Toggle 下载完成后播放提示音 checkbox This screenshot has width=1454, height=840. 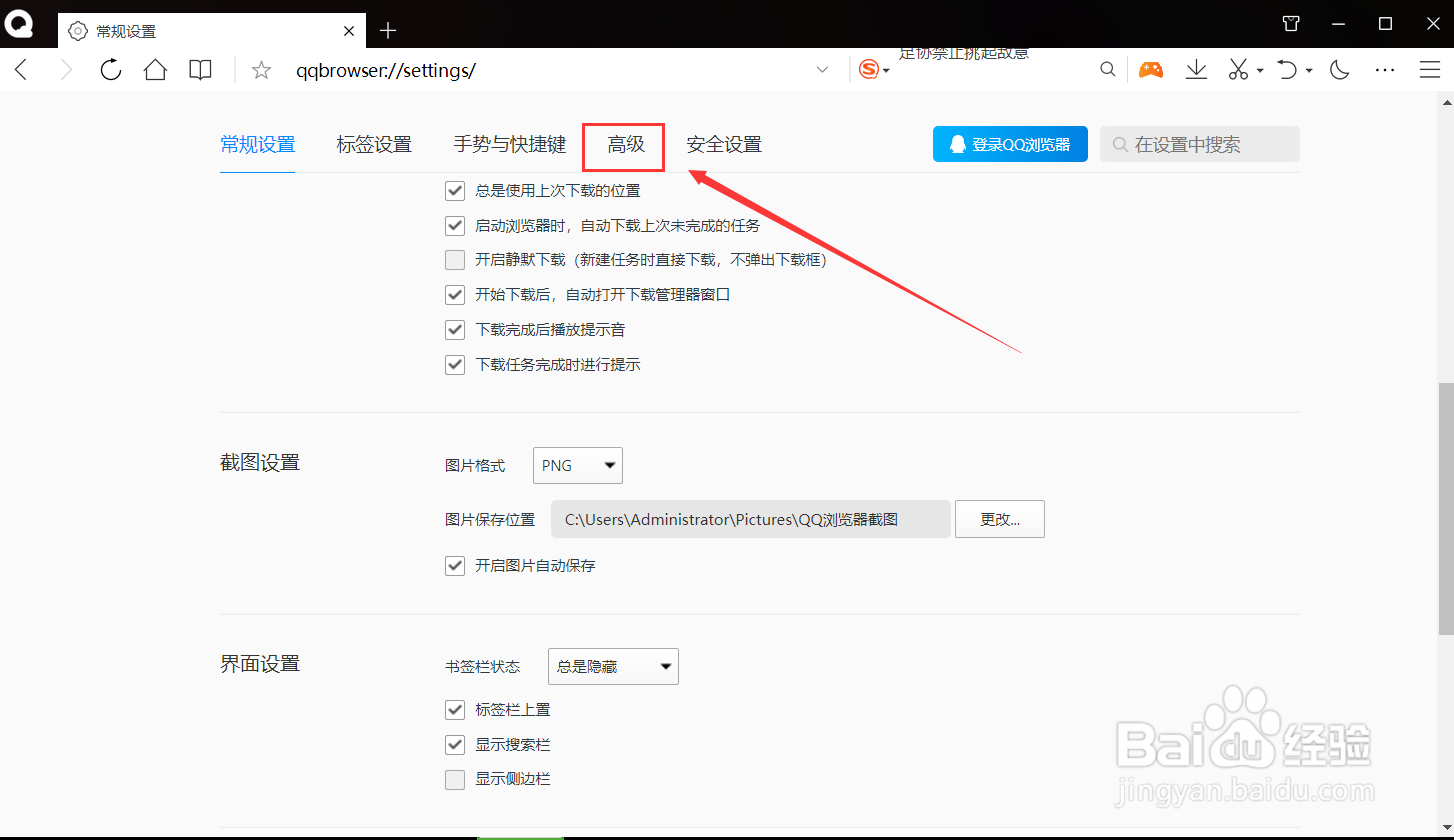455,329
